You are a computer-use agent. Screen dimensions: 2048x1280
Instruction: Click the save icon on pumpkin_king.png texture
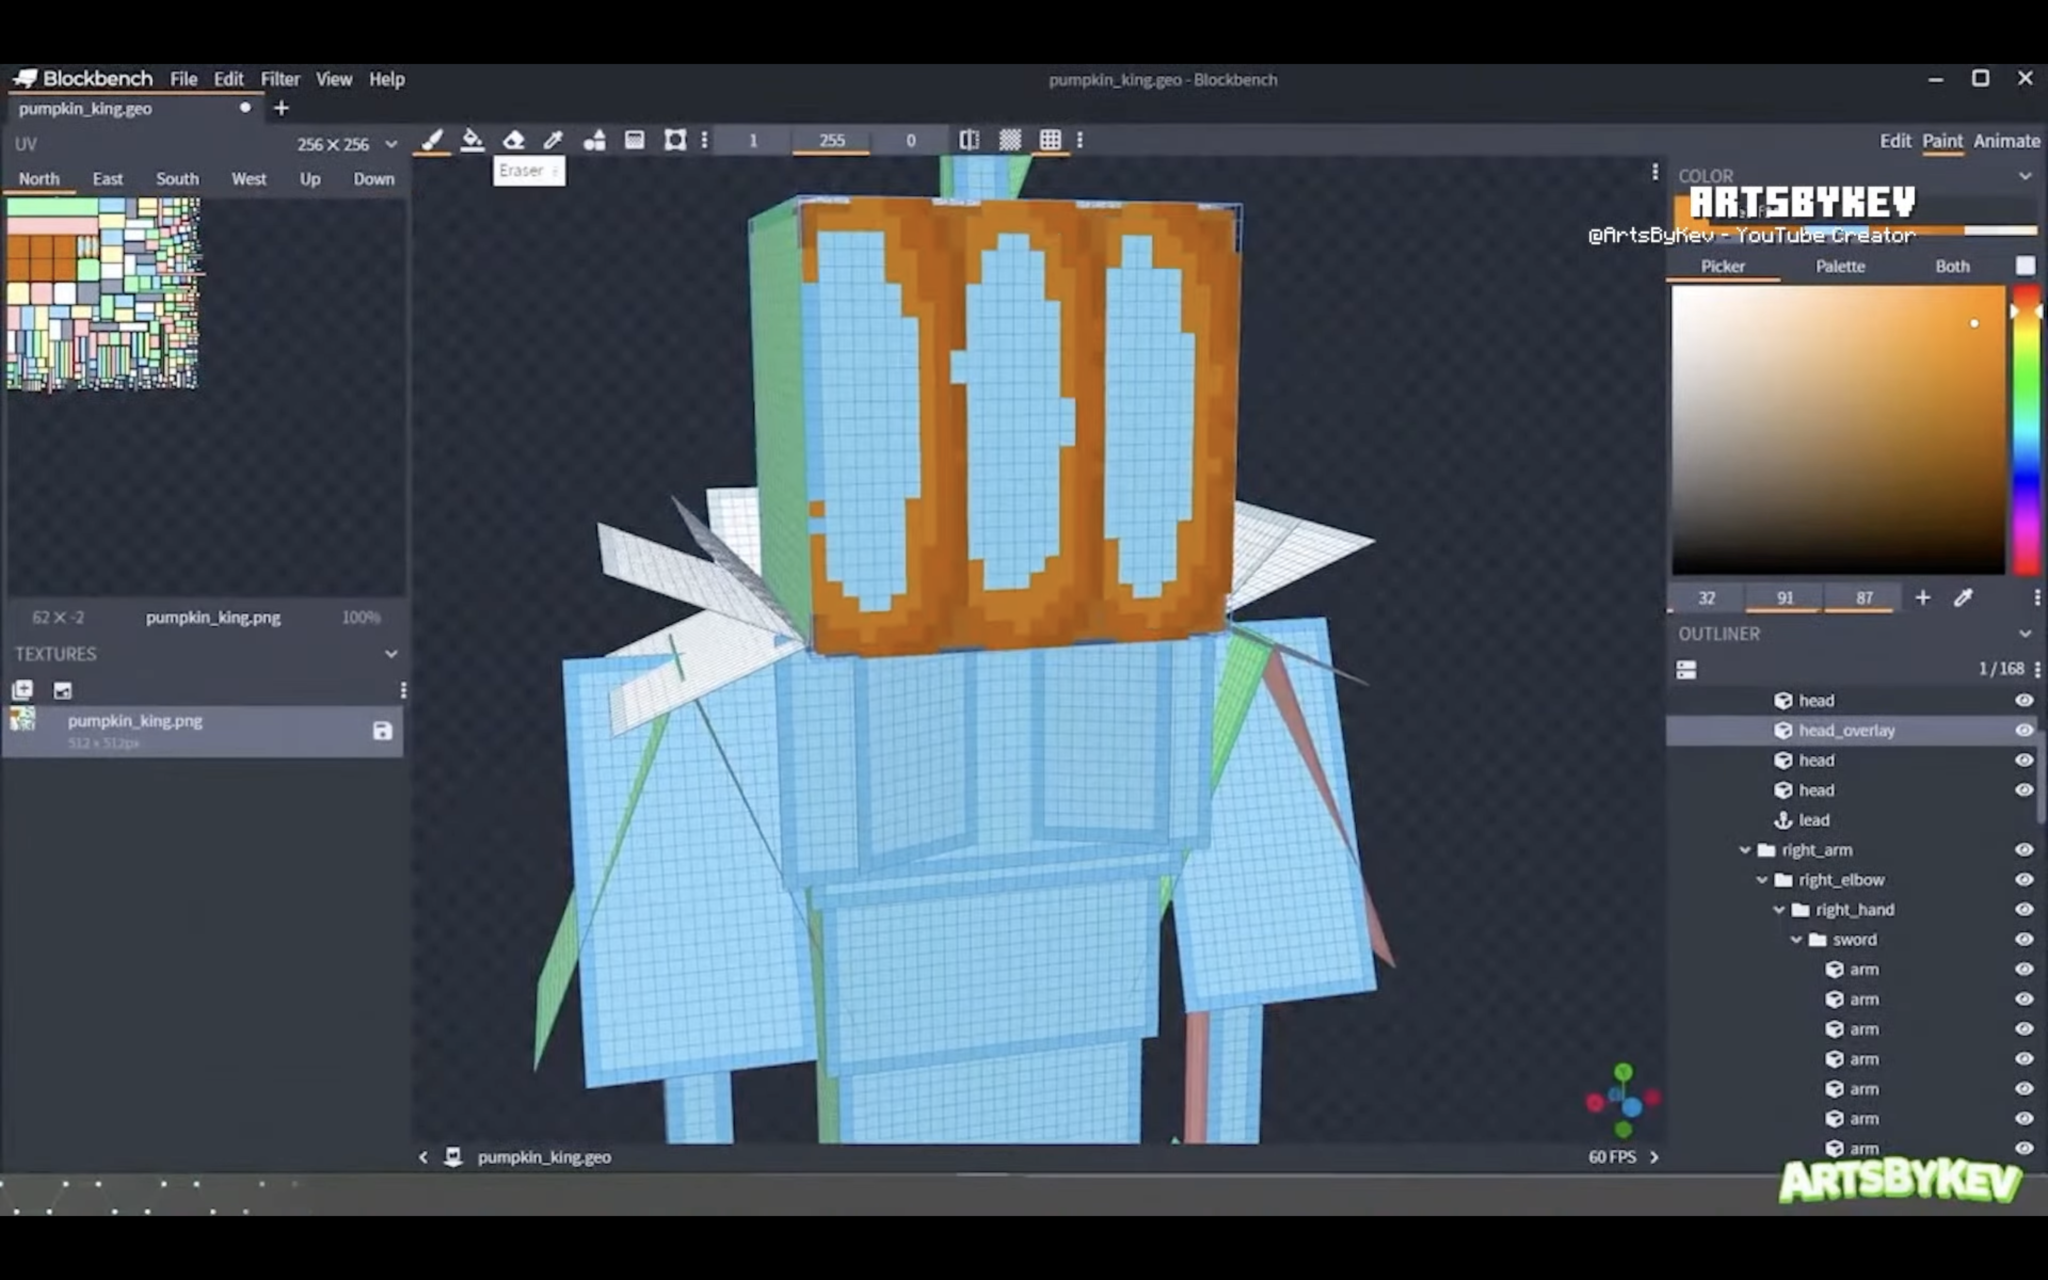click(382, 731)
